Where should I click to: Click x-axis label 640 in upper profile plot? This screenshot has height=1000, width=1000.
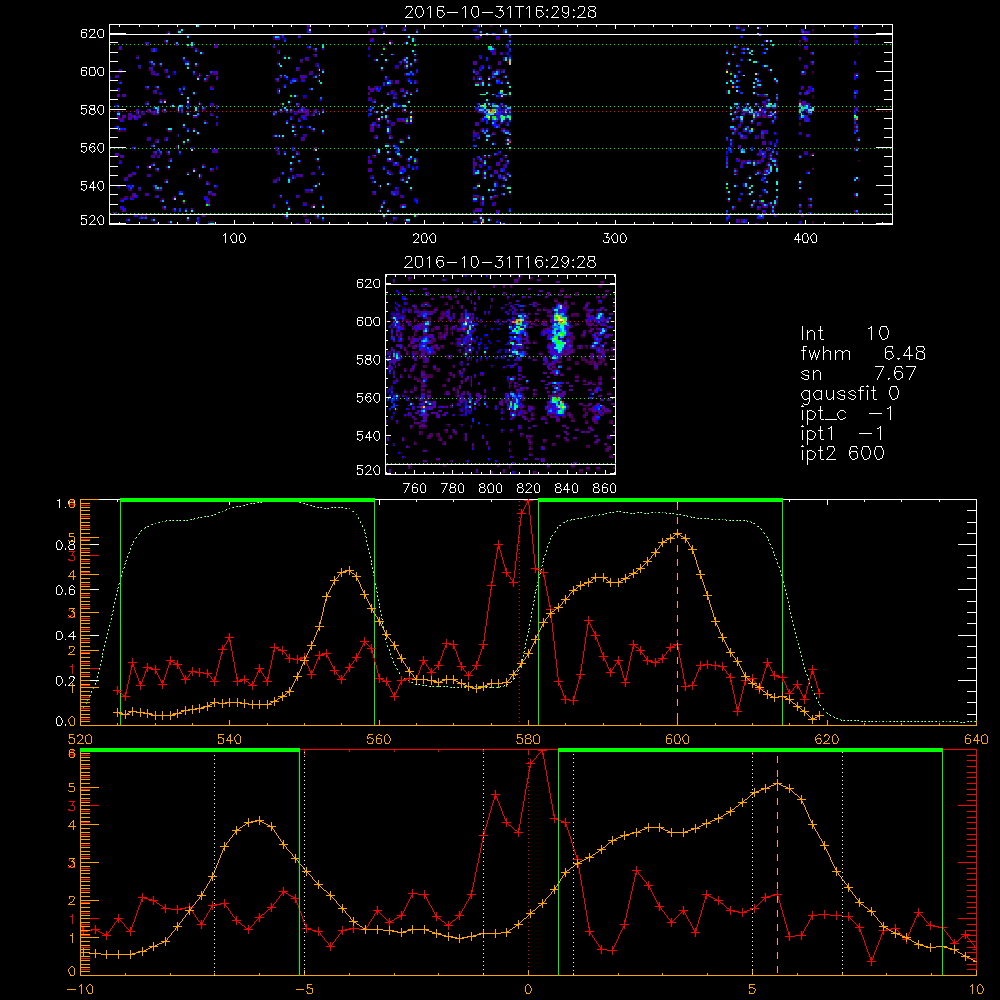[976, 739]
